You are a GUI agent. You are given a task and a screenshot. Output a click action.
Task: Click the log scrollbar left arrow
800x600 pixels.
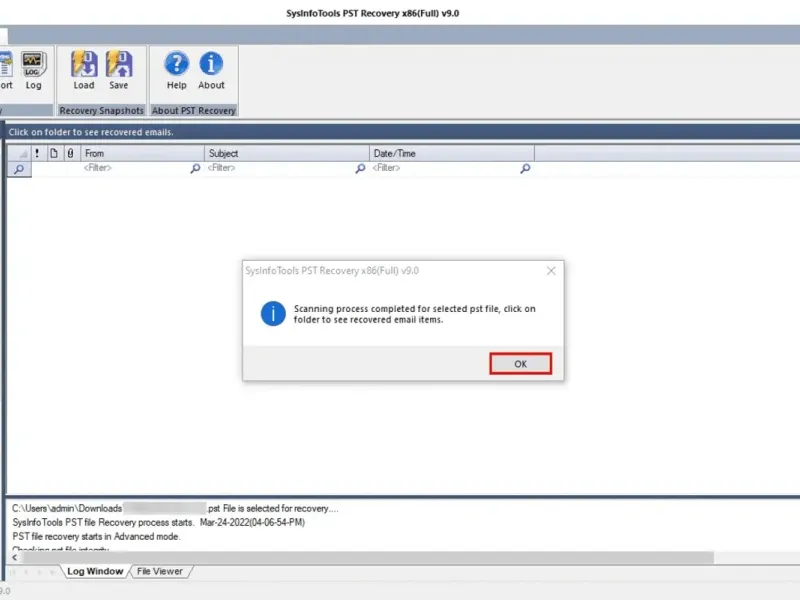tap(14, 558)
